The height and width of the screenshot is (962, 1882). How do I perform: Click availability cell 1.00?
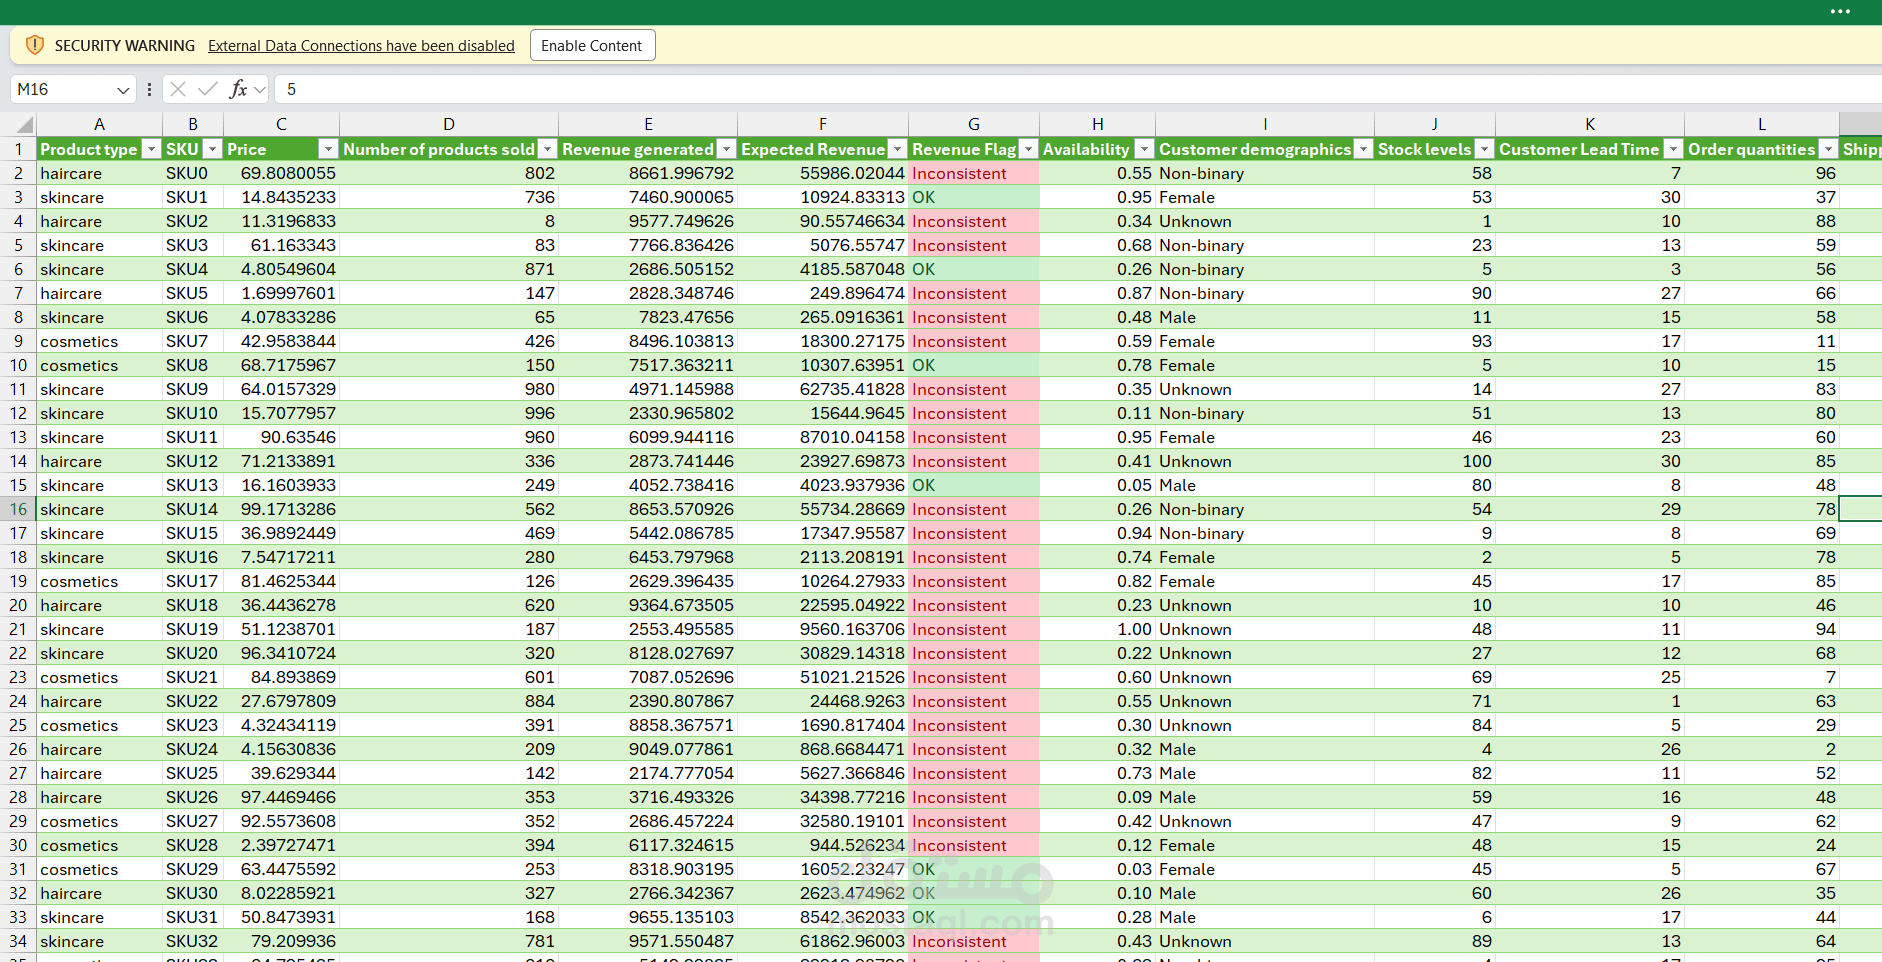coord(1098,629)
